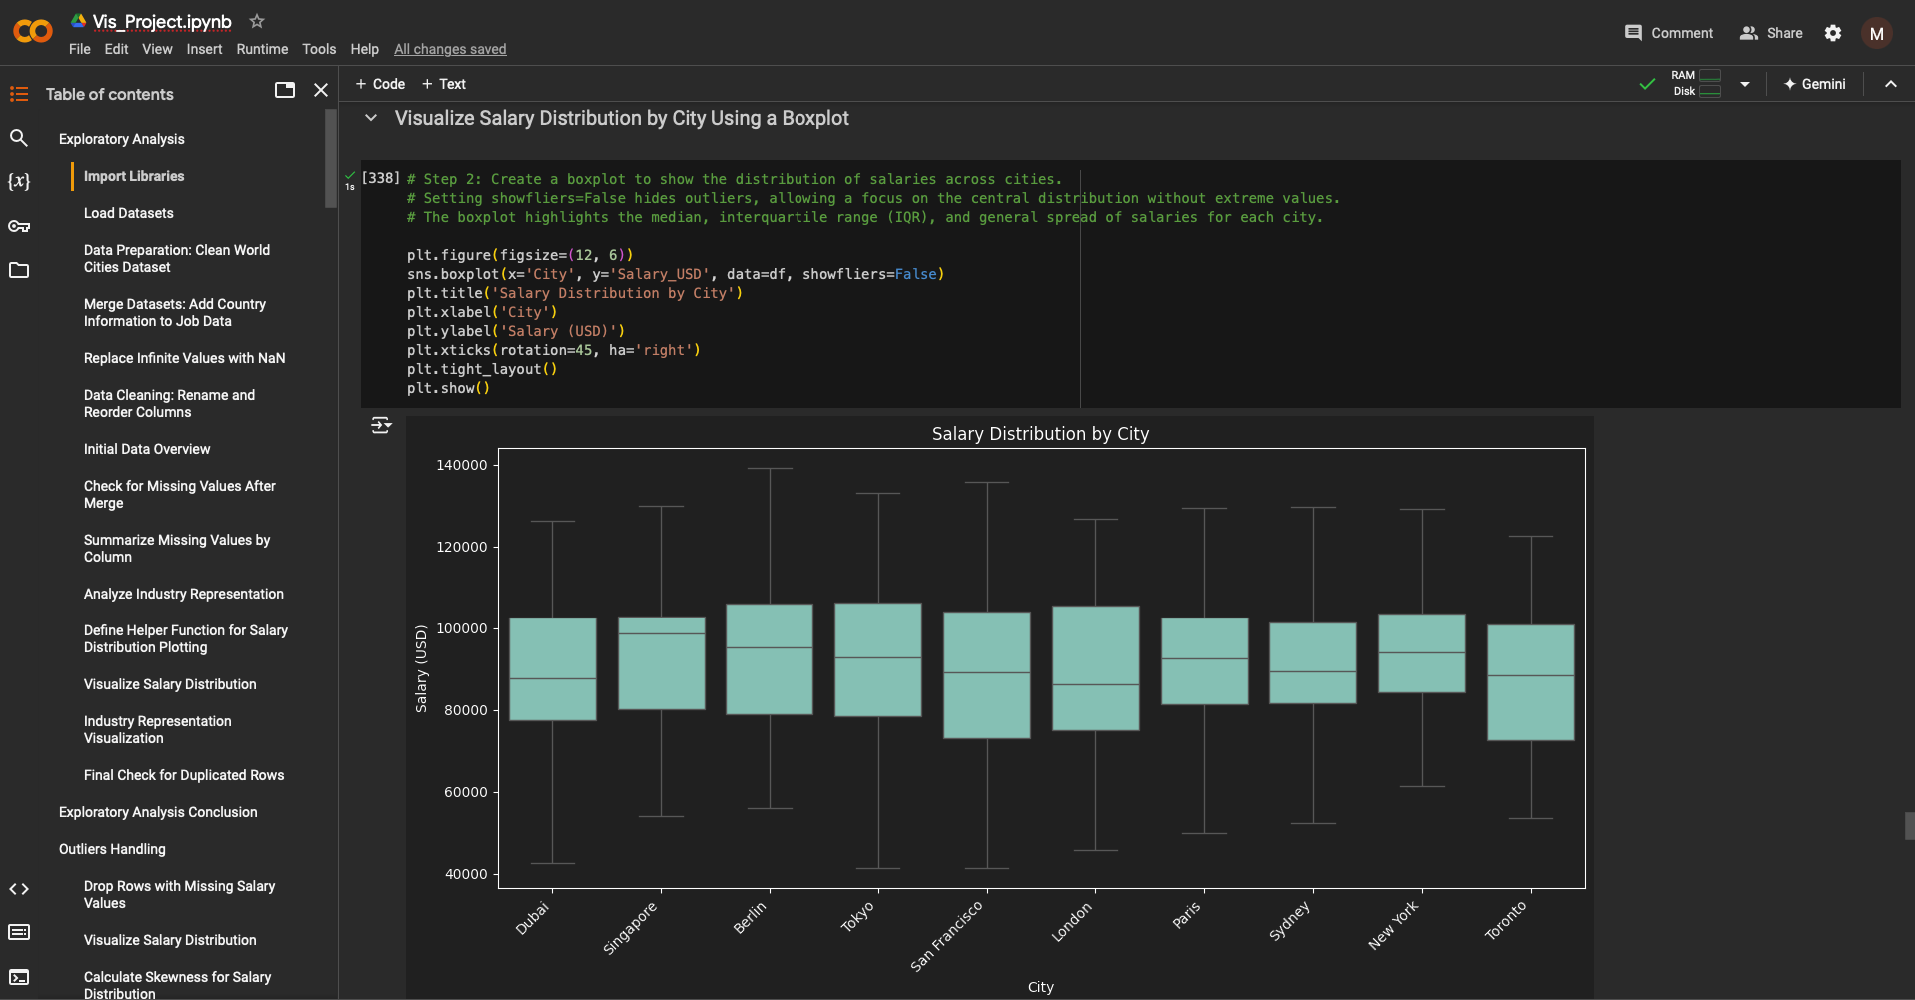Open the Terminal icon
Image resolution: width=1915 pixels, height=1000 pixels.
(19, 977)
